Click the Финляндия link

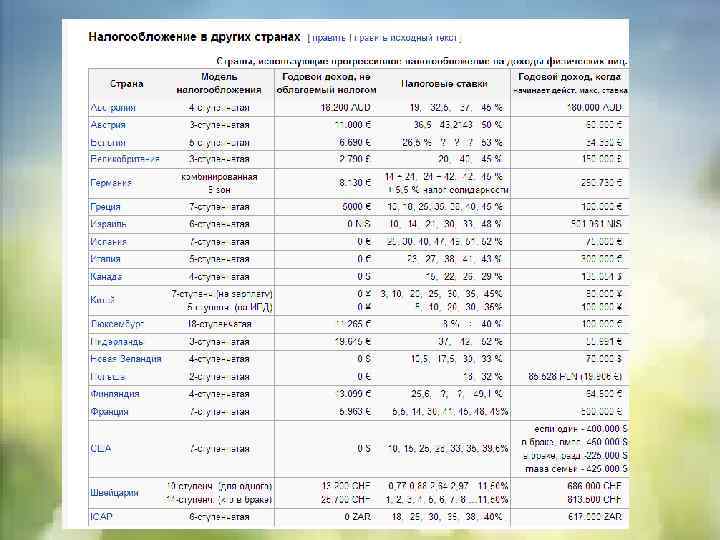point(115,394)
